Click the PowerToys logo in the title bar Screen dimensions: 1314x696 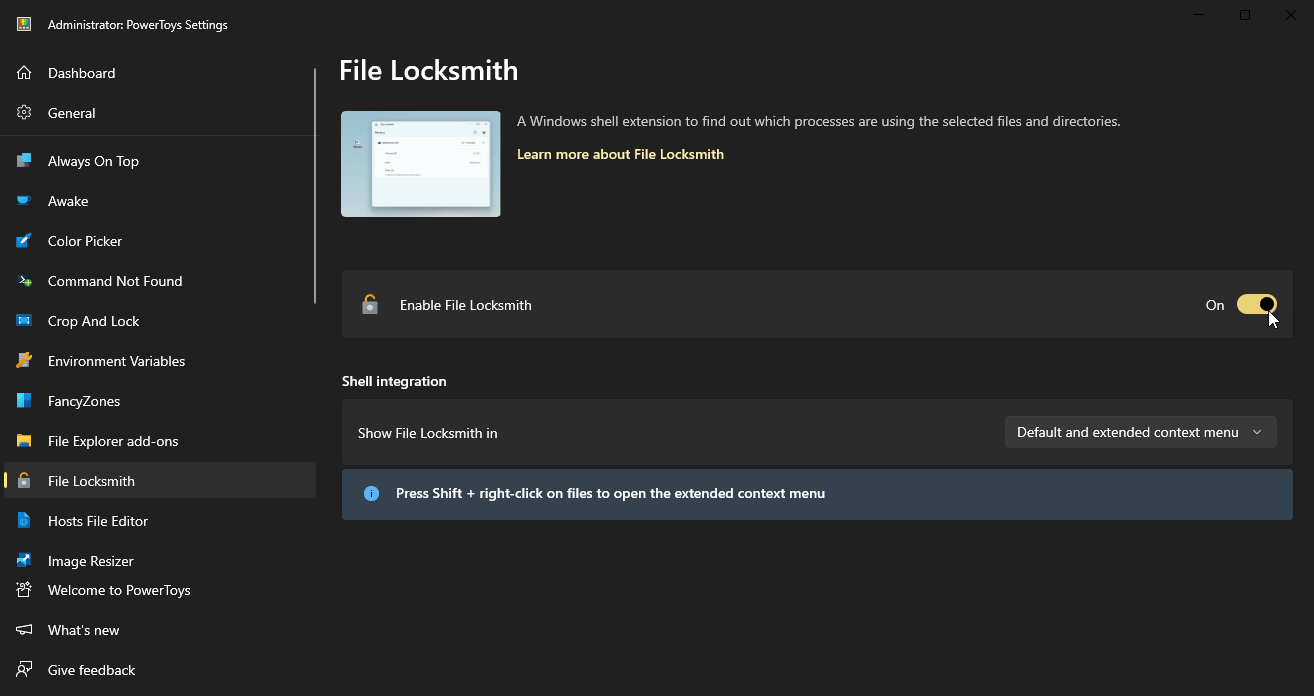pyautogui.click(x=24, y=25)
